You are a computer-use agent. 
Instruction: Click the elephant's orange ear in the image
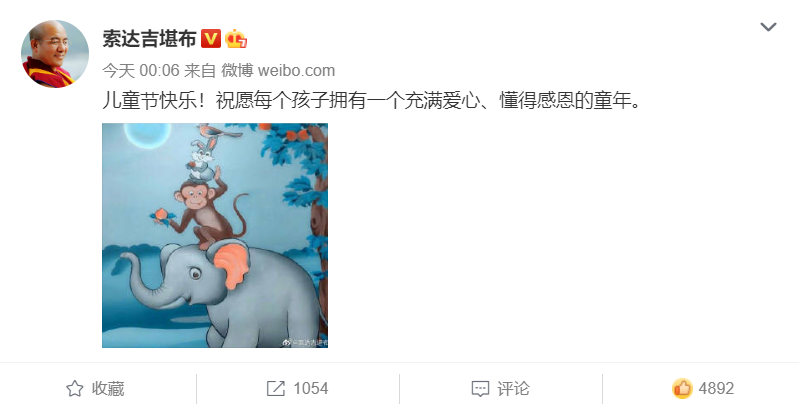(232, 265)
